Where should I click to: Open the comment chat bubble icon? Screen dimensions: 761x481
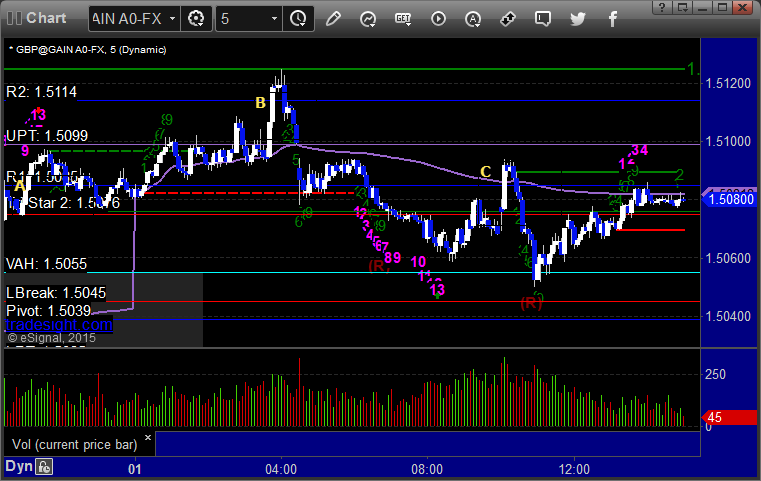point(543,19)
